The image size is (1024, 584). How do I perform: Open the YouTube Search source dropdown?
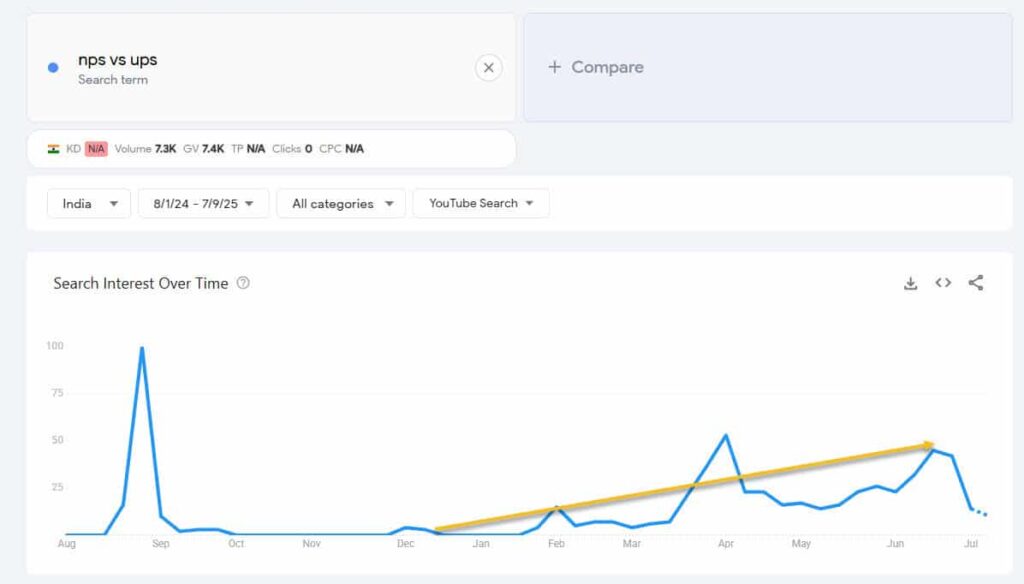[x=481, y=203]
